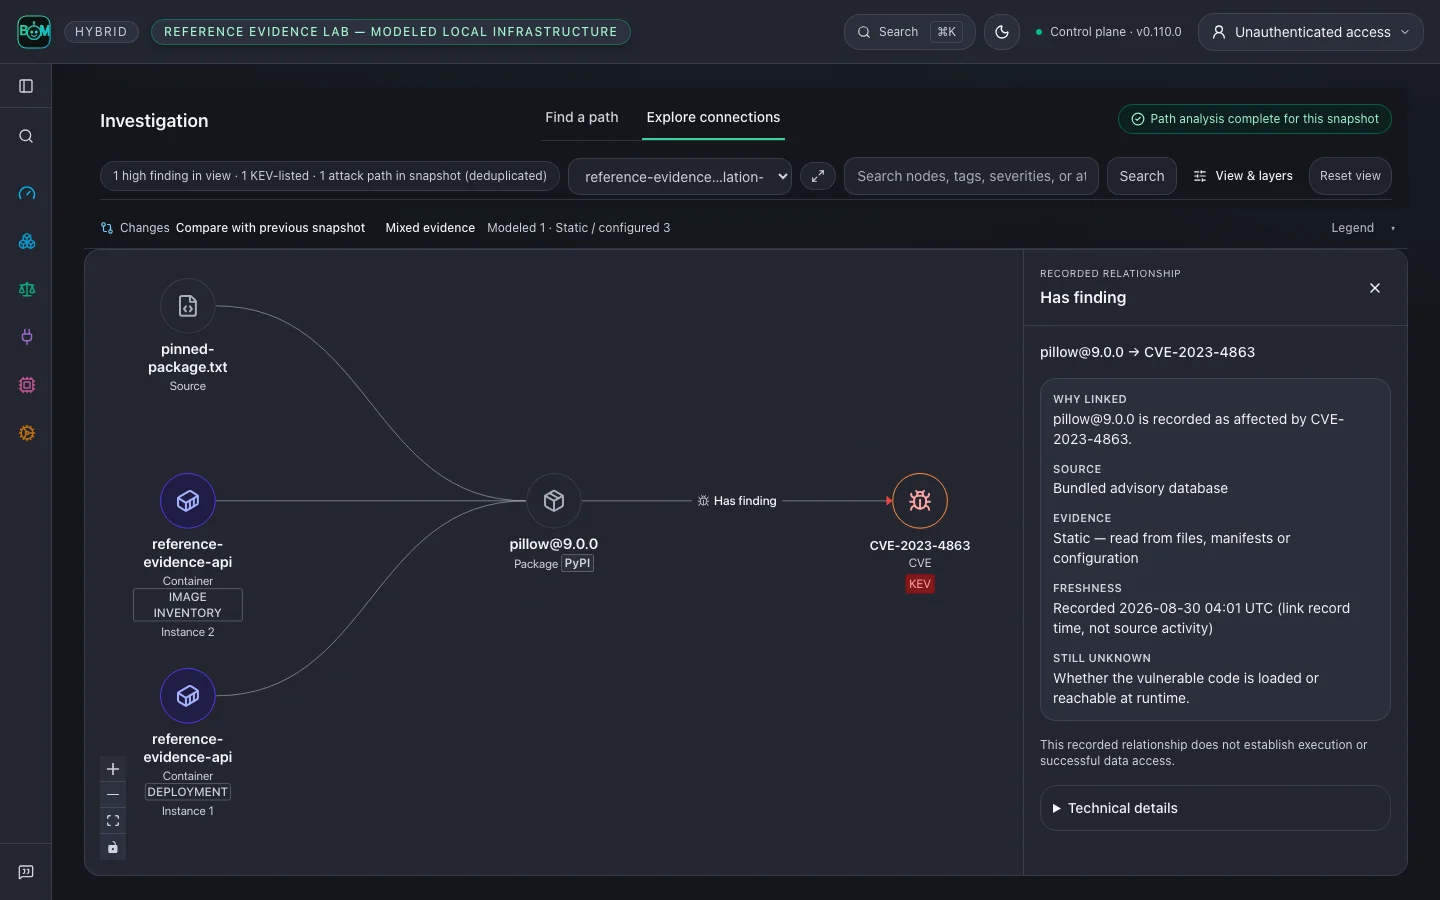The width and height of the screenshot is (1440, 900).
Task: Click the BOM logo icon
Action: tap(34, 32)
